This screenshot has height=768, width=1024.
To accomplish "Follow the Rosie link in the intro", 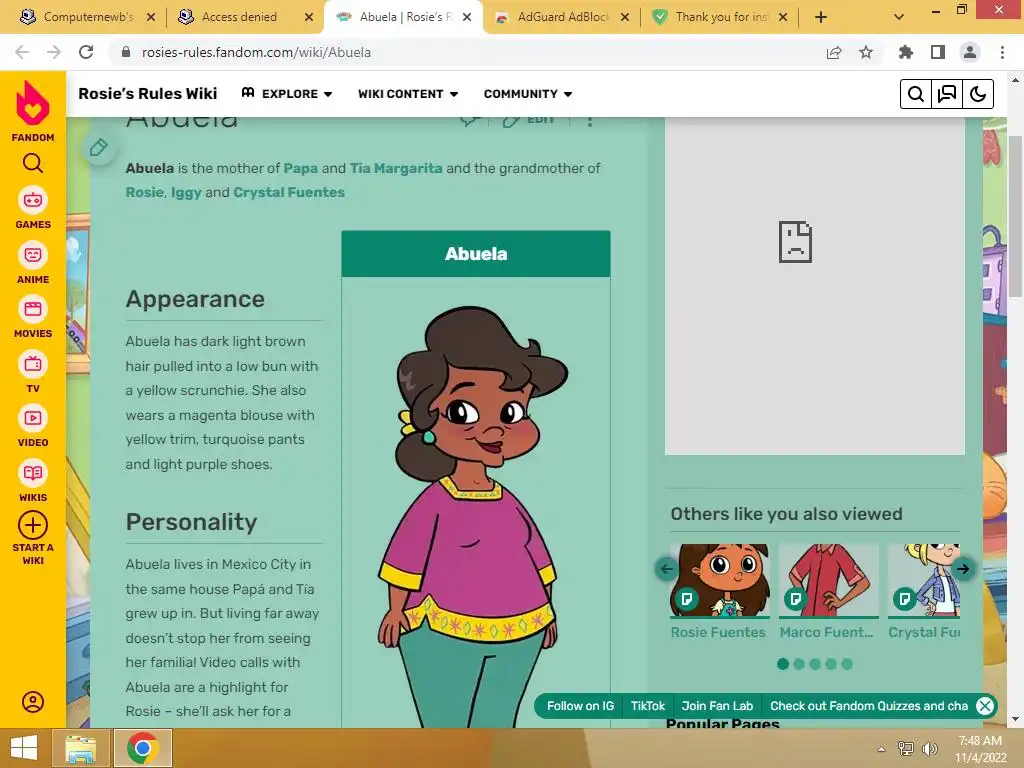I will pos(144,193).
